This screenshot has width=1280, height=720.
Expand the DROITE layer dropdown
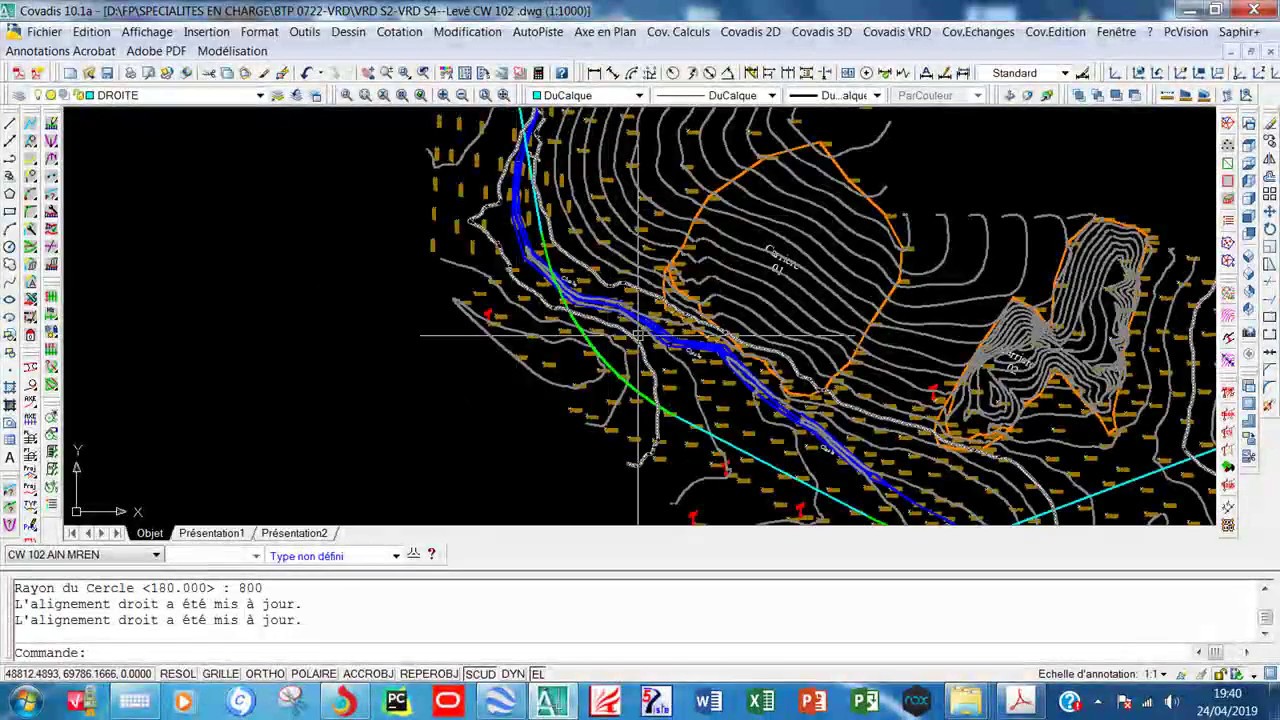coord(260,96)
